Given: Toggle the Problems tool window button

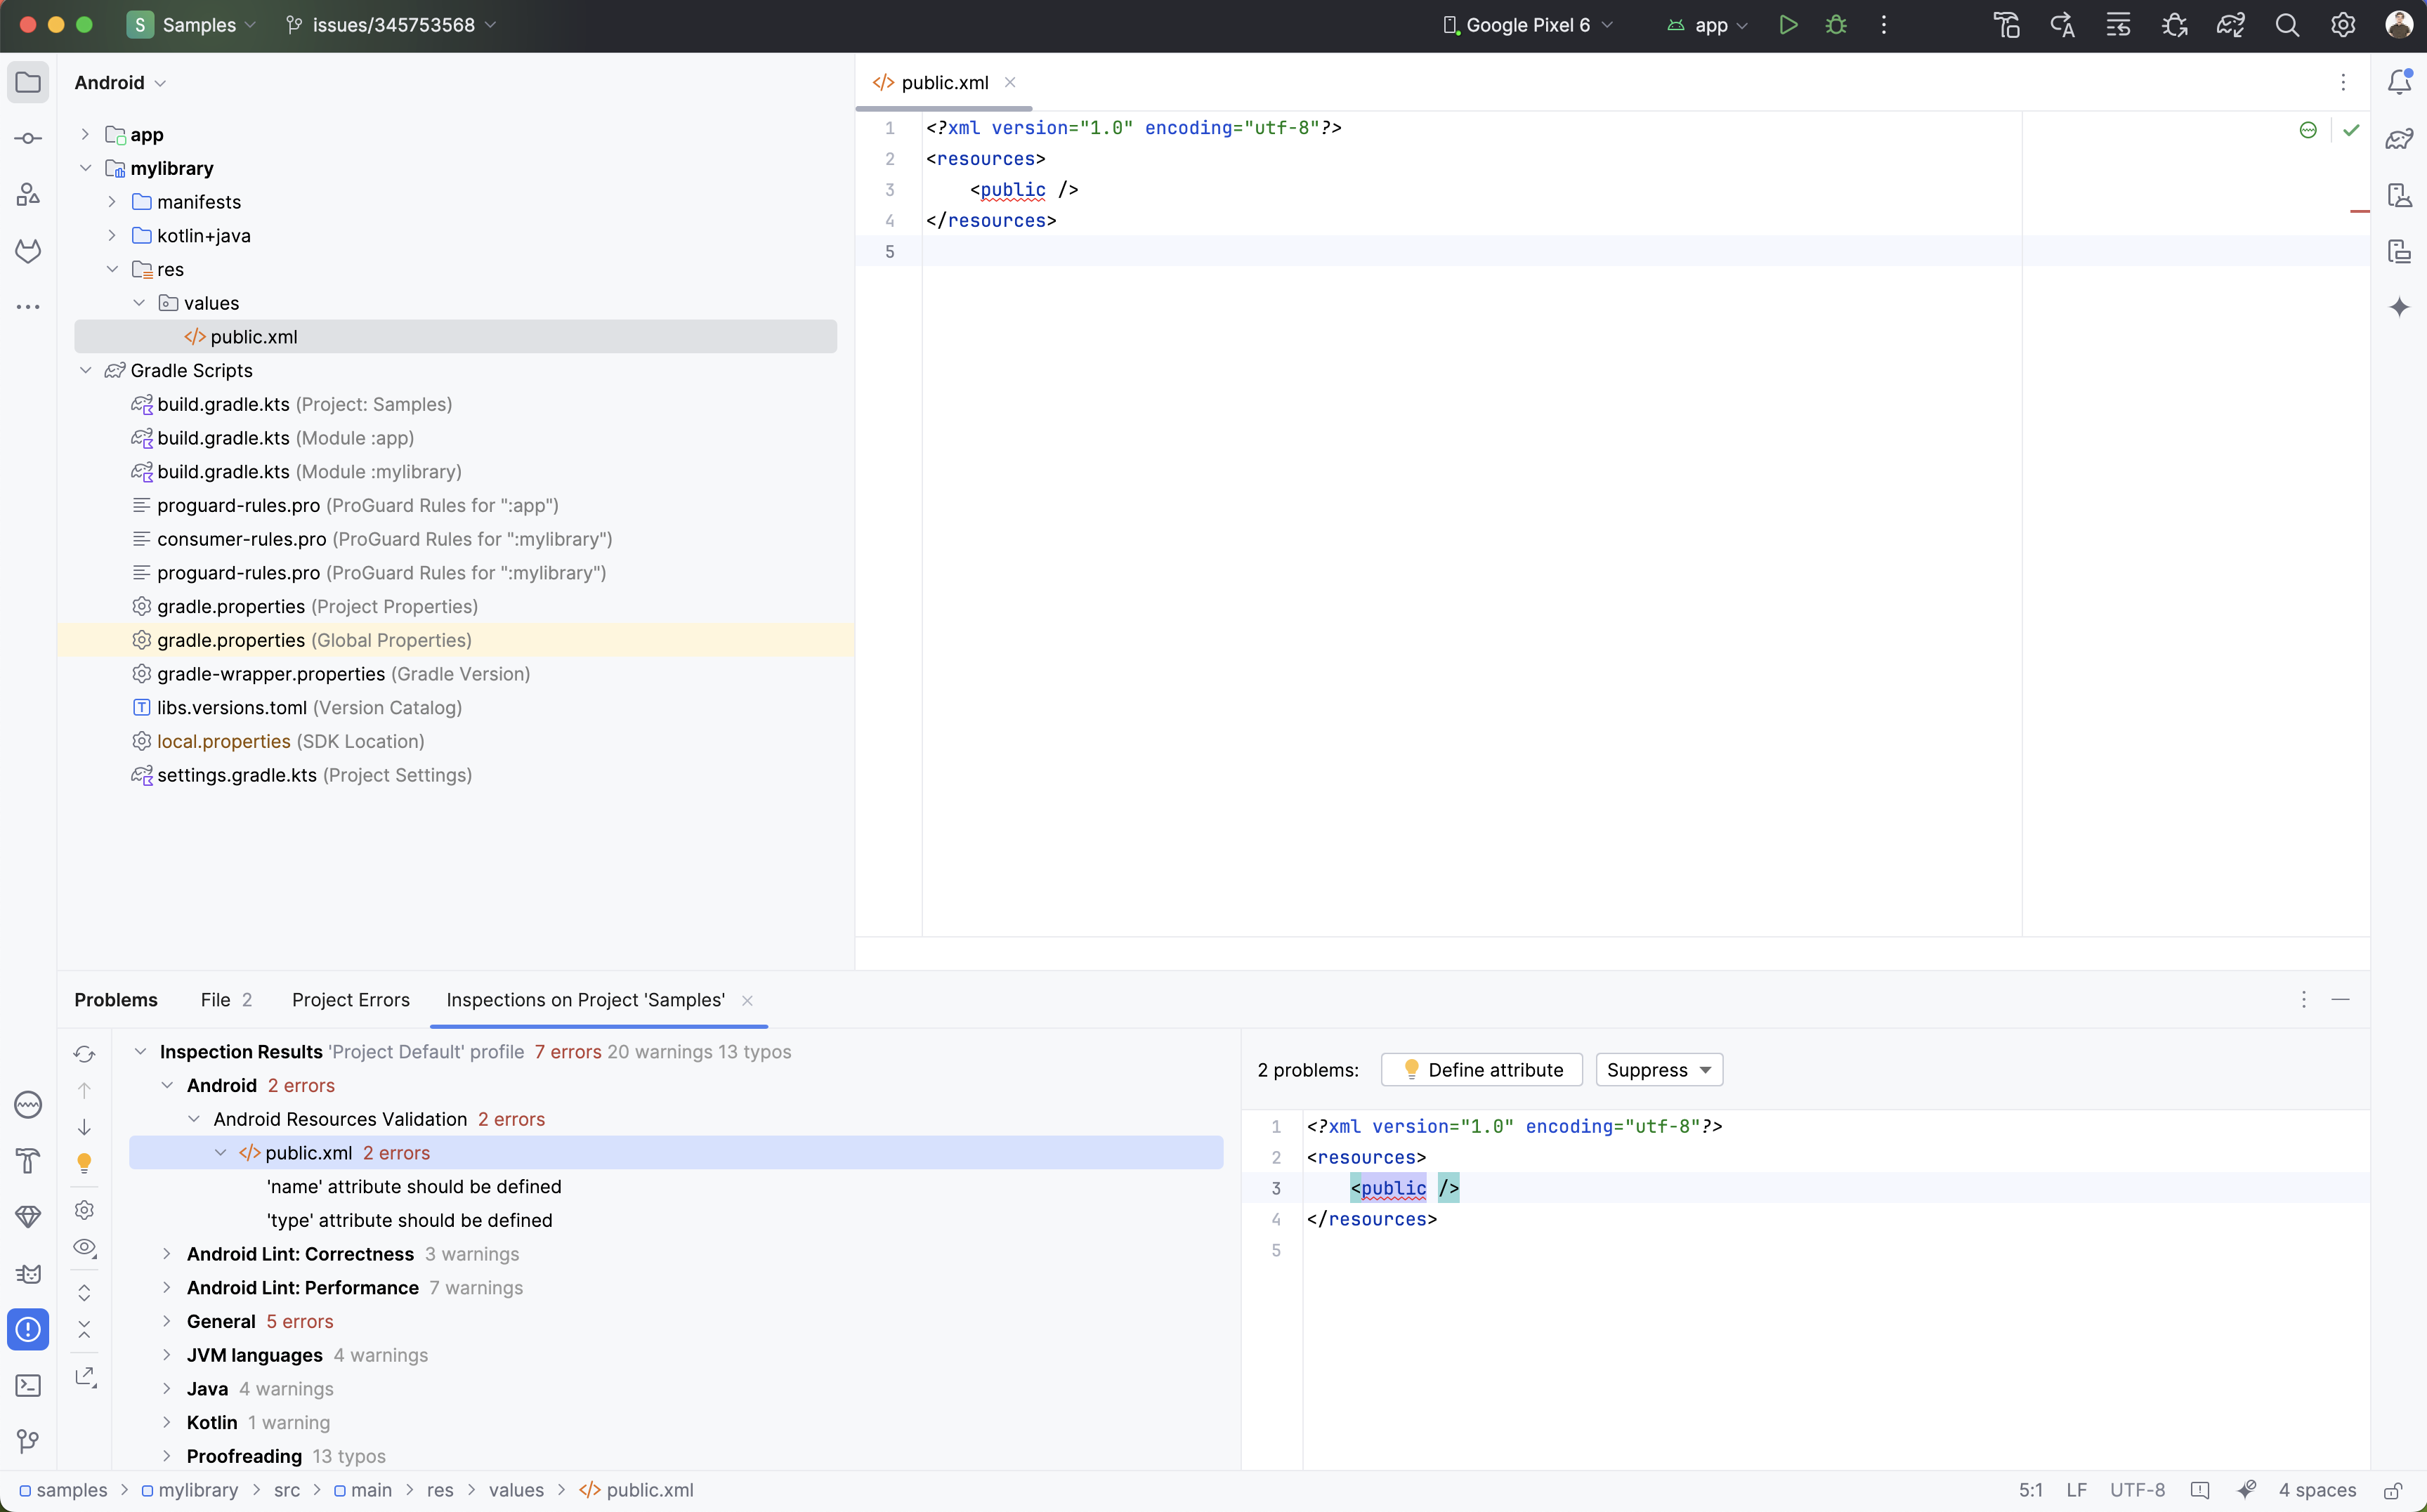Looking at the screenshot, I should (28, 1329).
